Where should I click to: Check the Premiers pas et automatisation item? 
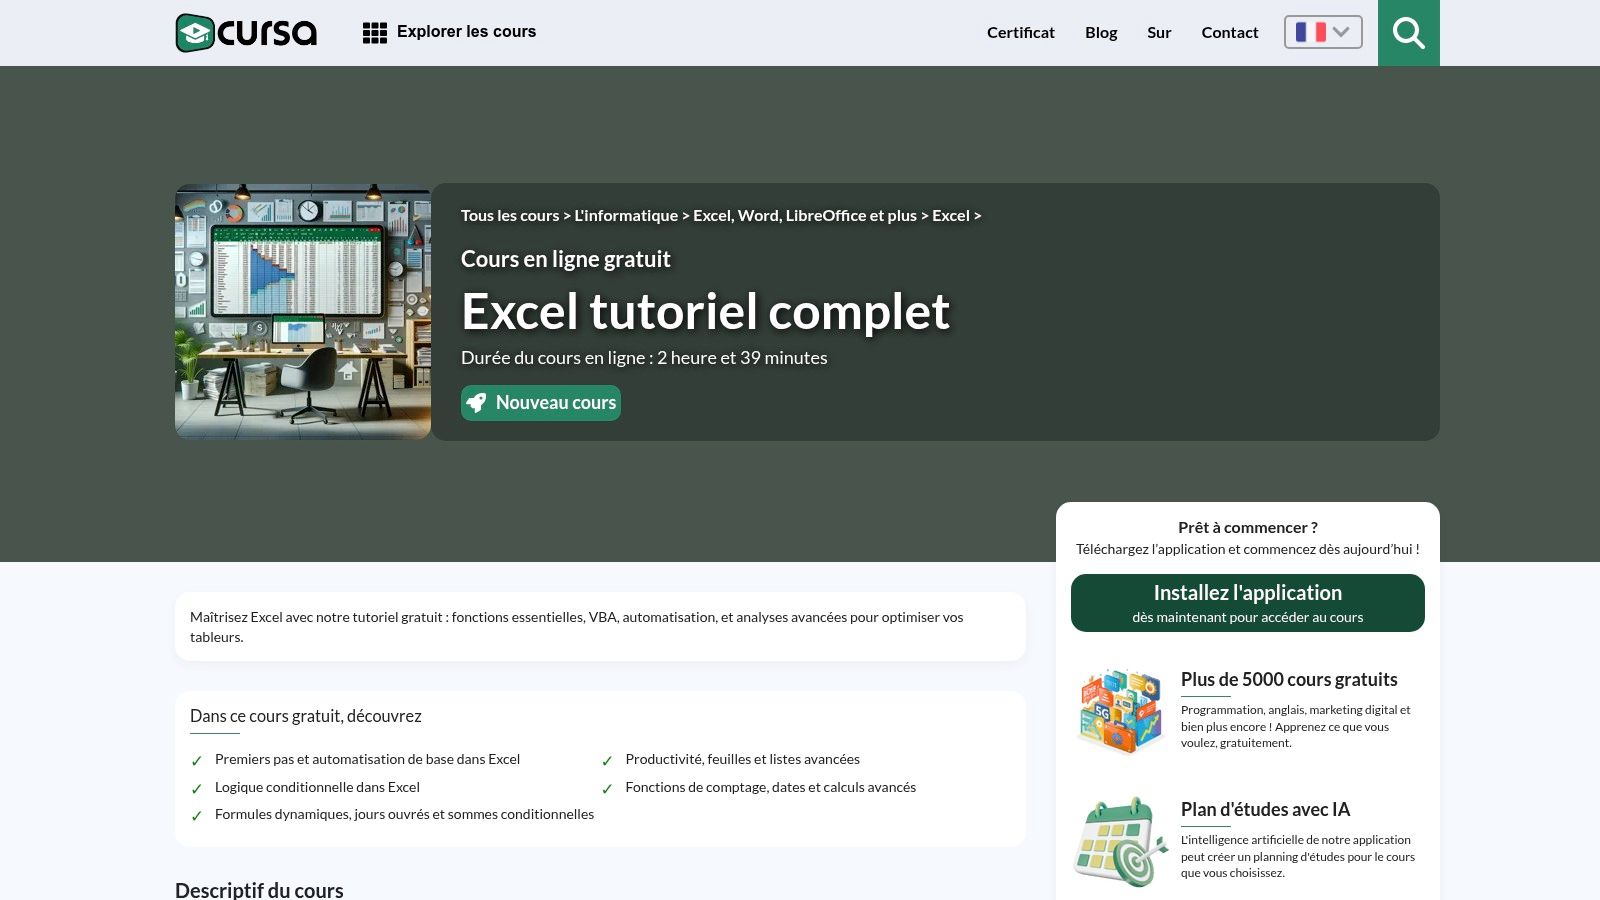point(196,760)
